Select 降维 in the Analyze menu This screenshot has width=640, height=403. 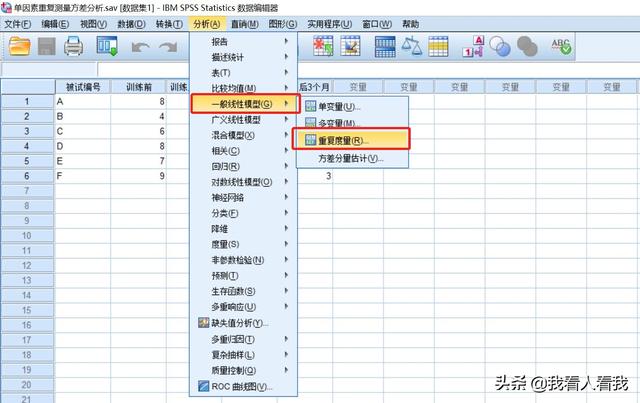pos(244,229)
